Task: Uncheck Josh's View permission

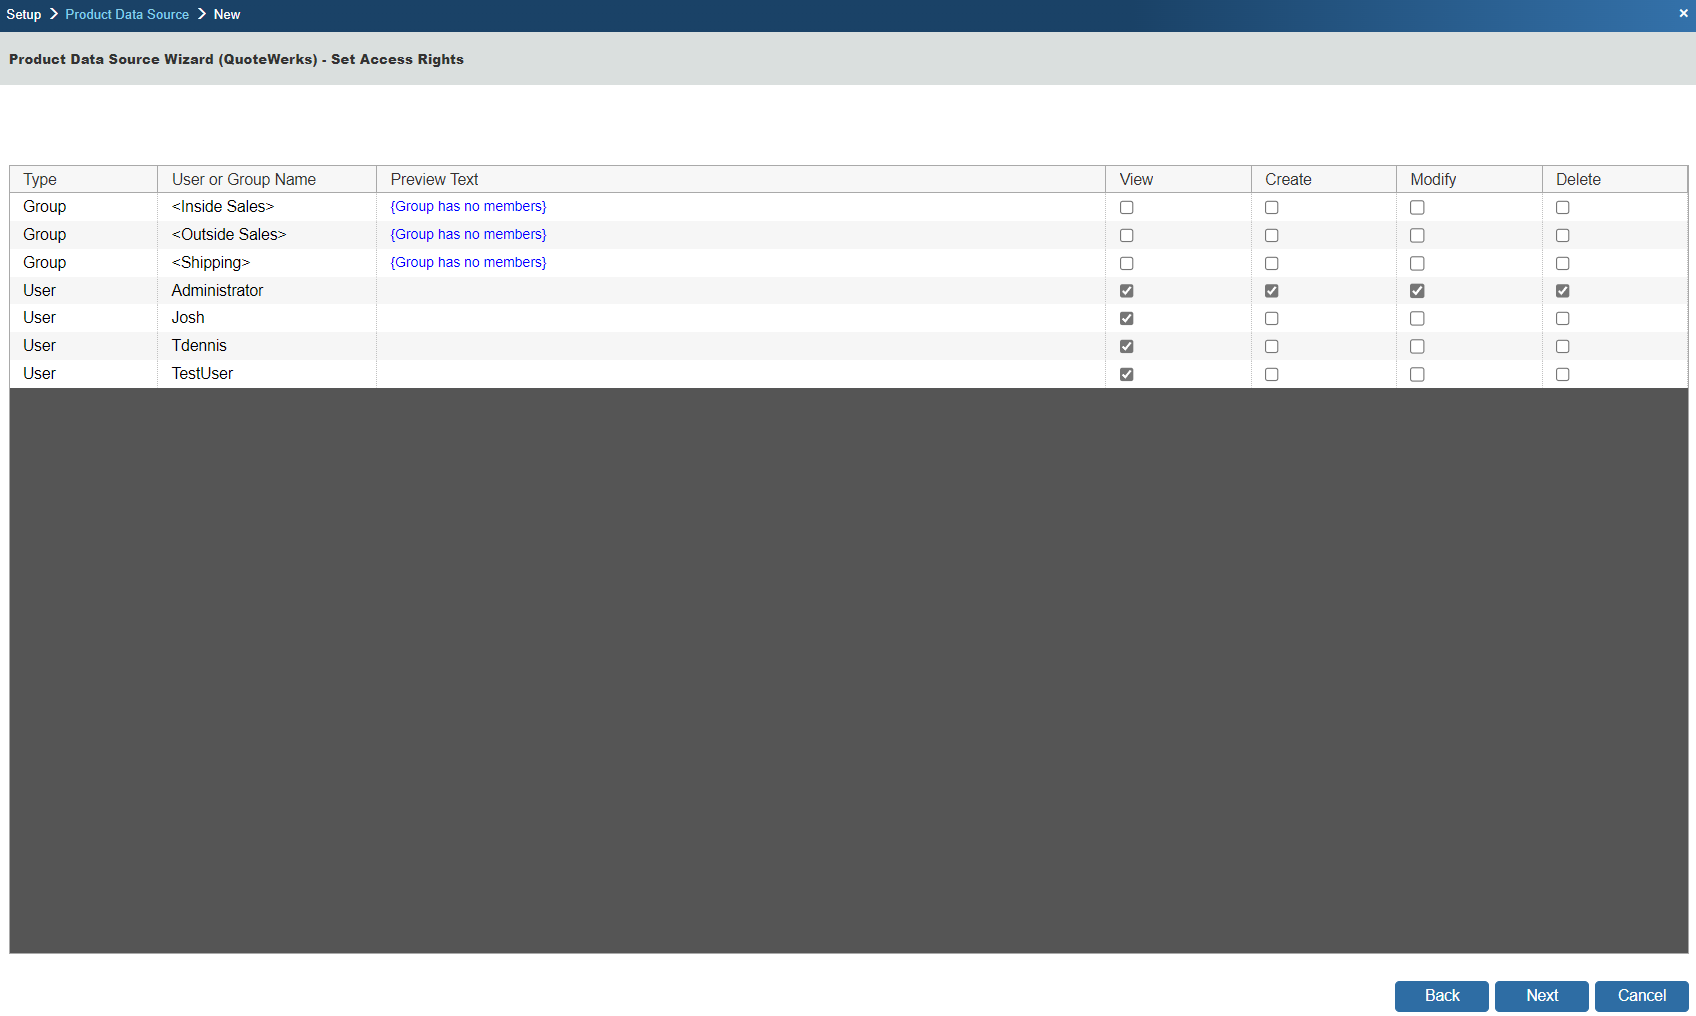Action: click(1127, 319)
